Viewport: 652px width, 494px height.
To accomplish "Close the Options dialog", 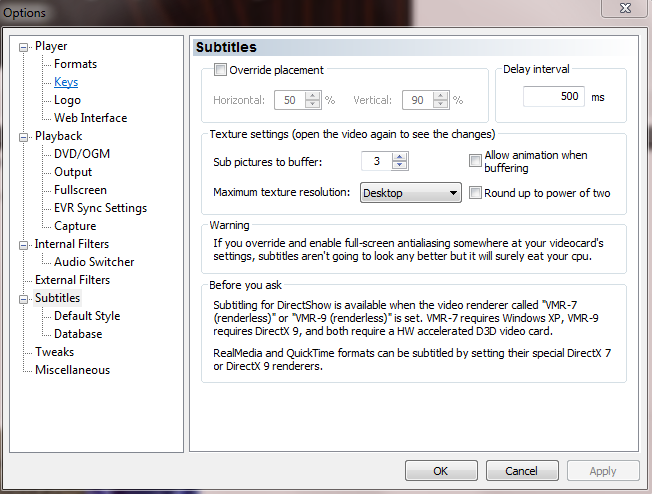I will point(625,8).
